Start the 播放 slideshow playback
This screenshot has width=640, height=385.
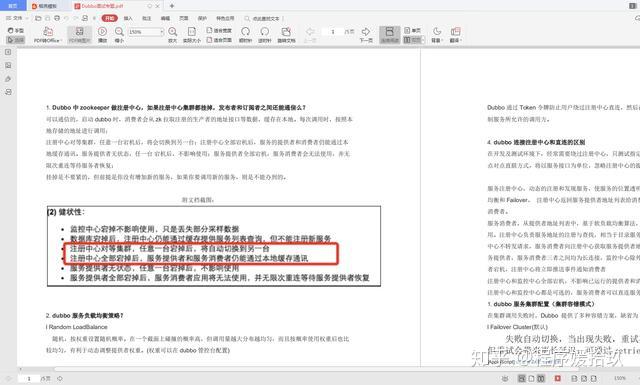pyautogui.click(x=102, y=35)
